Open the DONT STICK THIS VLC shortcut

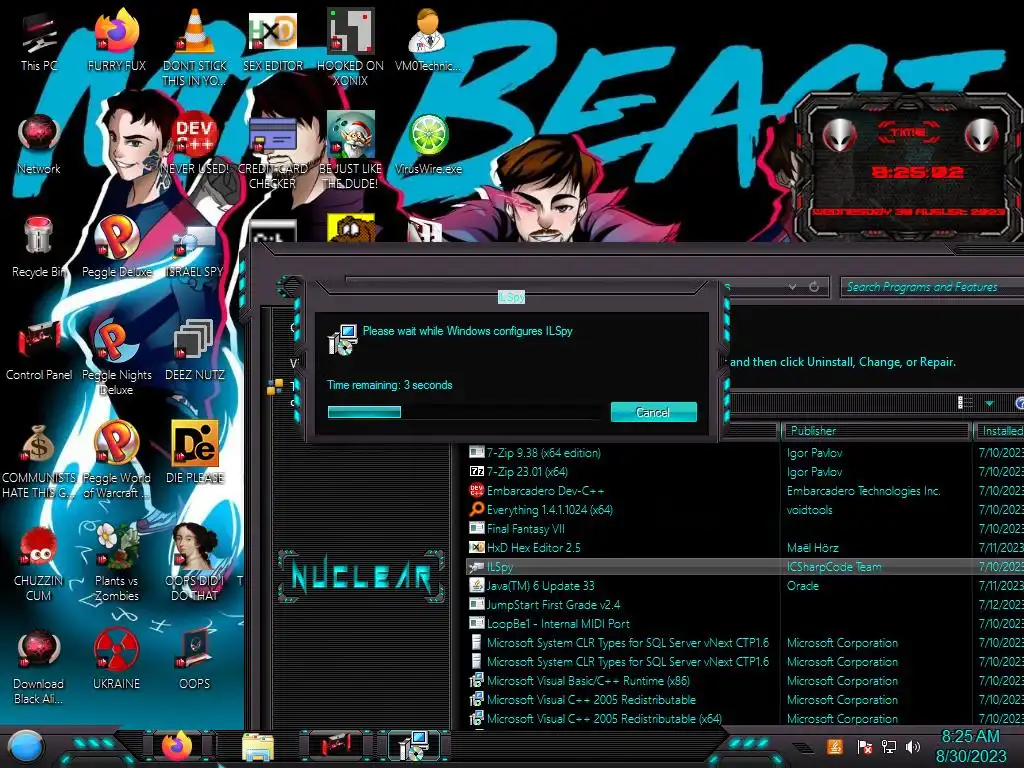pyautogui.click(x=195, y=48)
